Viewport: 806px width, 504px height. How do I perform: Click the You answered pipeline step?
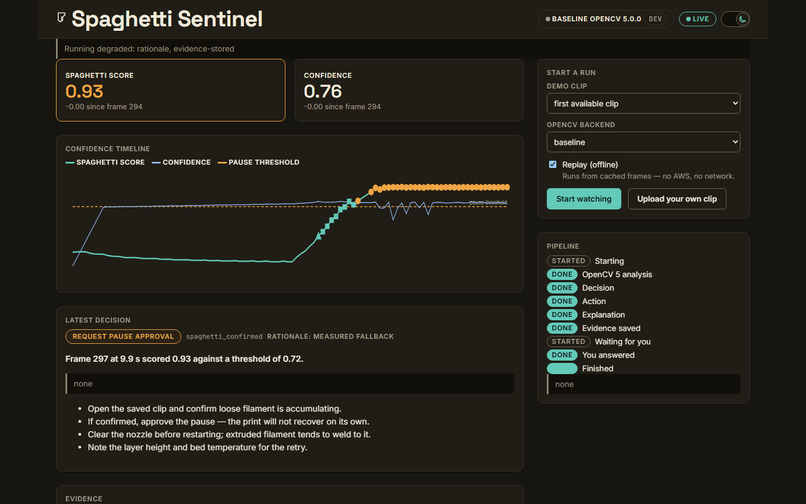tap(608, 355)
